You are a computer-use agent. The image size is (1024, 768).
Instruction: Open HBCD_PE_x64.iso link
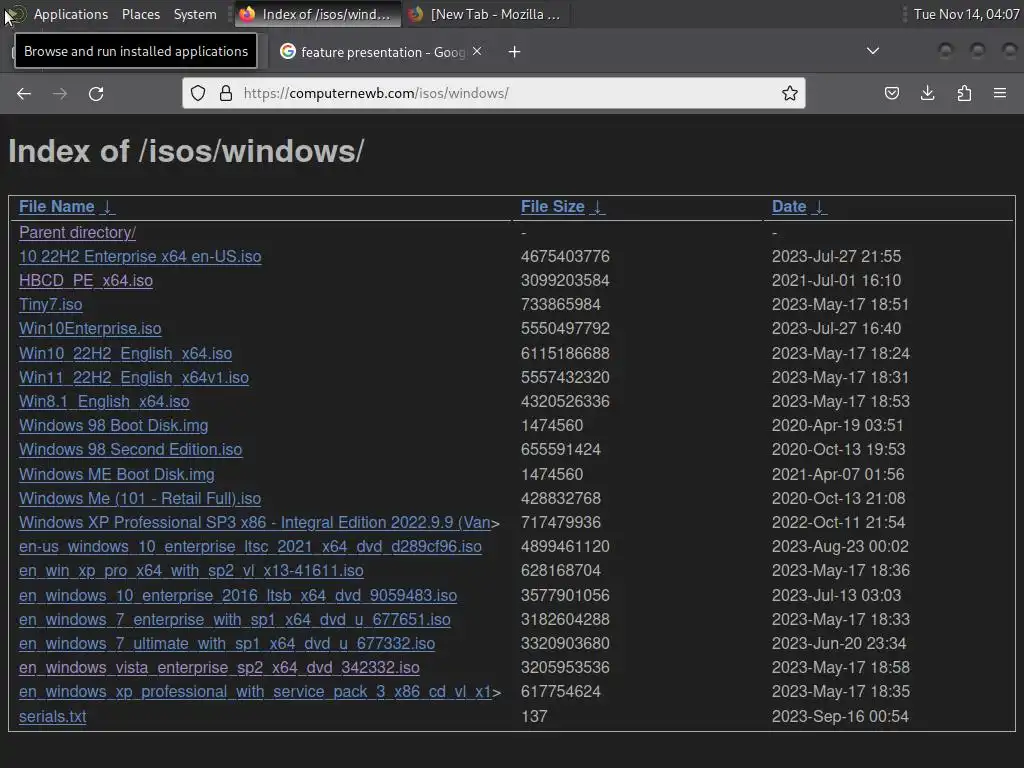click(86, 281)
